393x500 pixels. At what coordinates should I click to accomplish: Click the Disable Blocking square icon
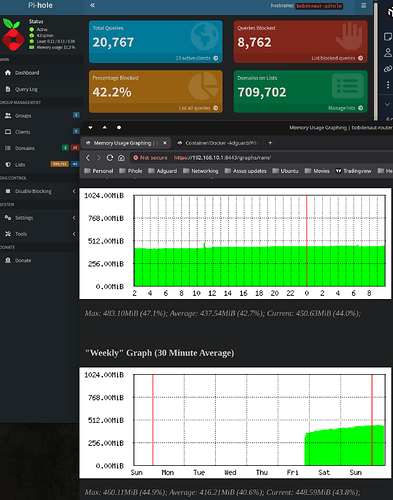tap(8, 191)
